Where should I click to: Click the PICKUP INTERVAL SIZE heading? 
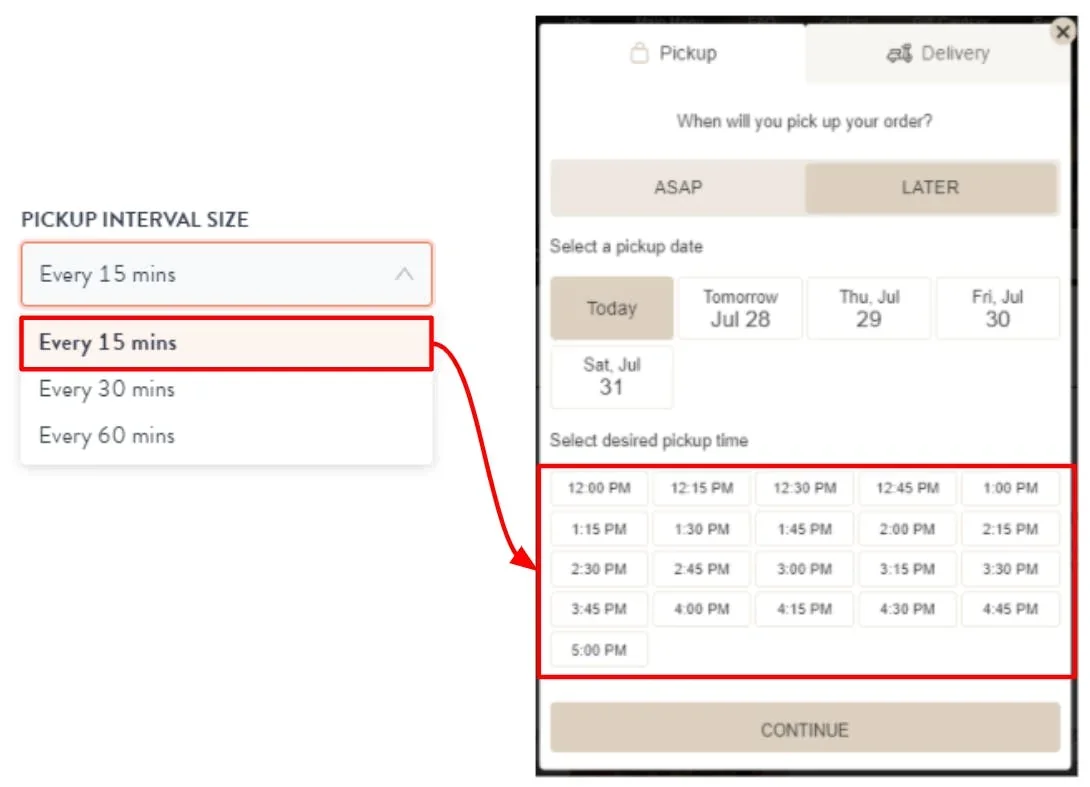[x=135, y=220]
